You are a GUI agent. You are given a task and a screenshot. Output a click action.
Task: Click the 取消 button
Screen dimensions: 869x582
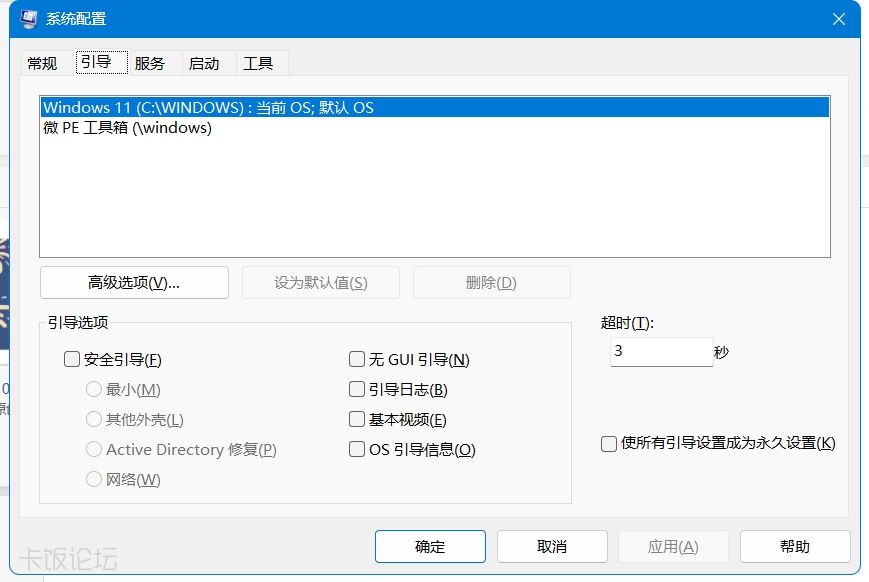pyautogui.click(x=552, y=547)
